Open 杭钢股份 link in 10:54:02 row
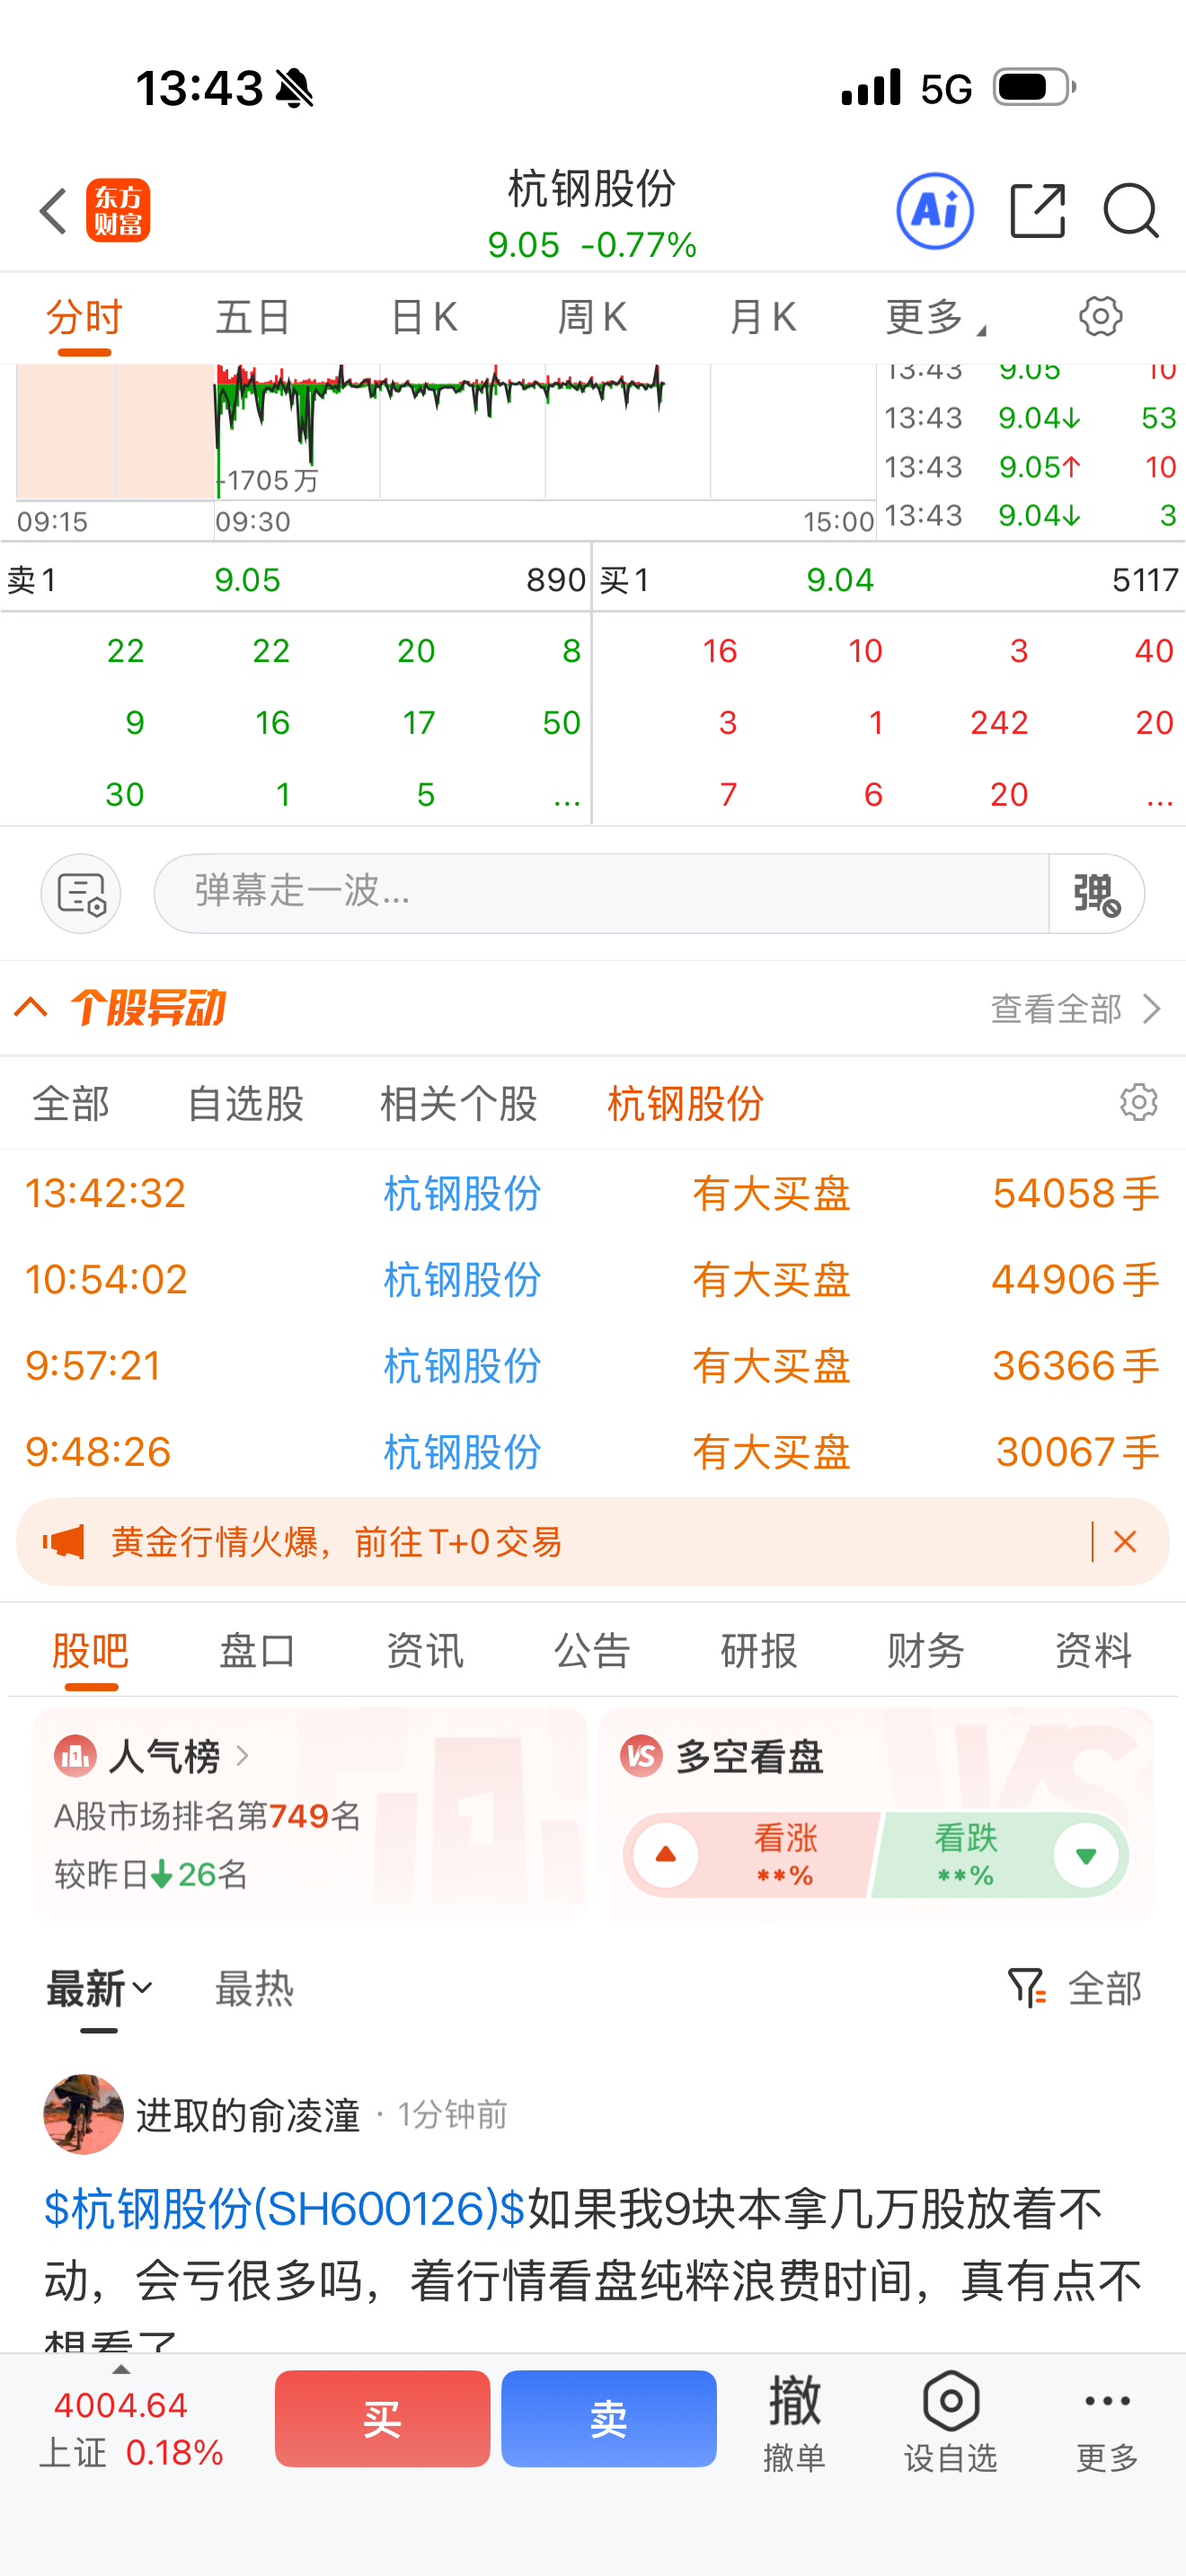This screenshot has height=2576, width=1186. 462,1280
